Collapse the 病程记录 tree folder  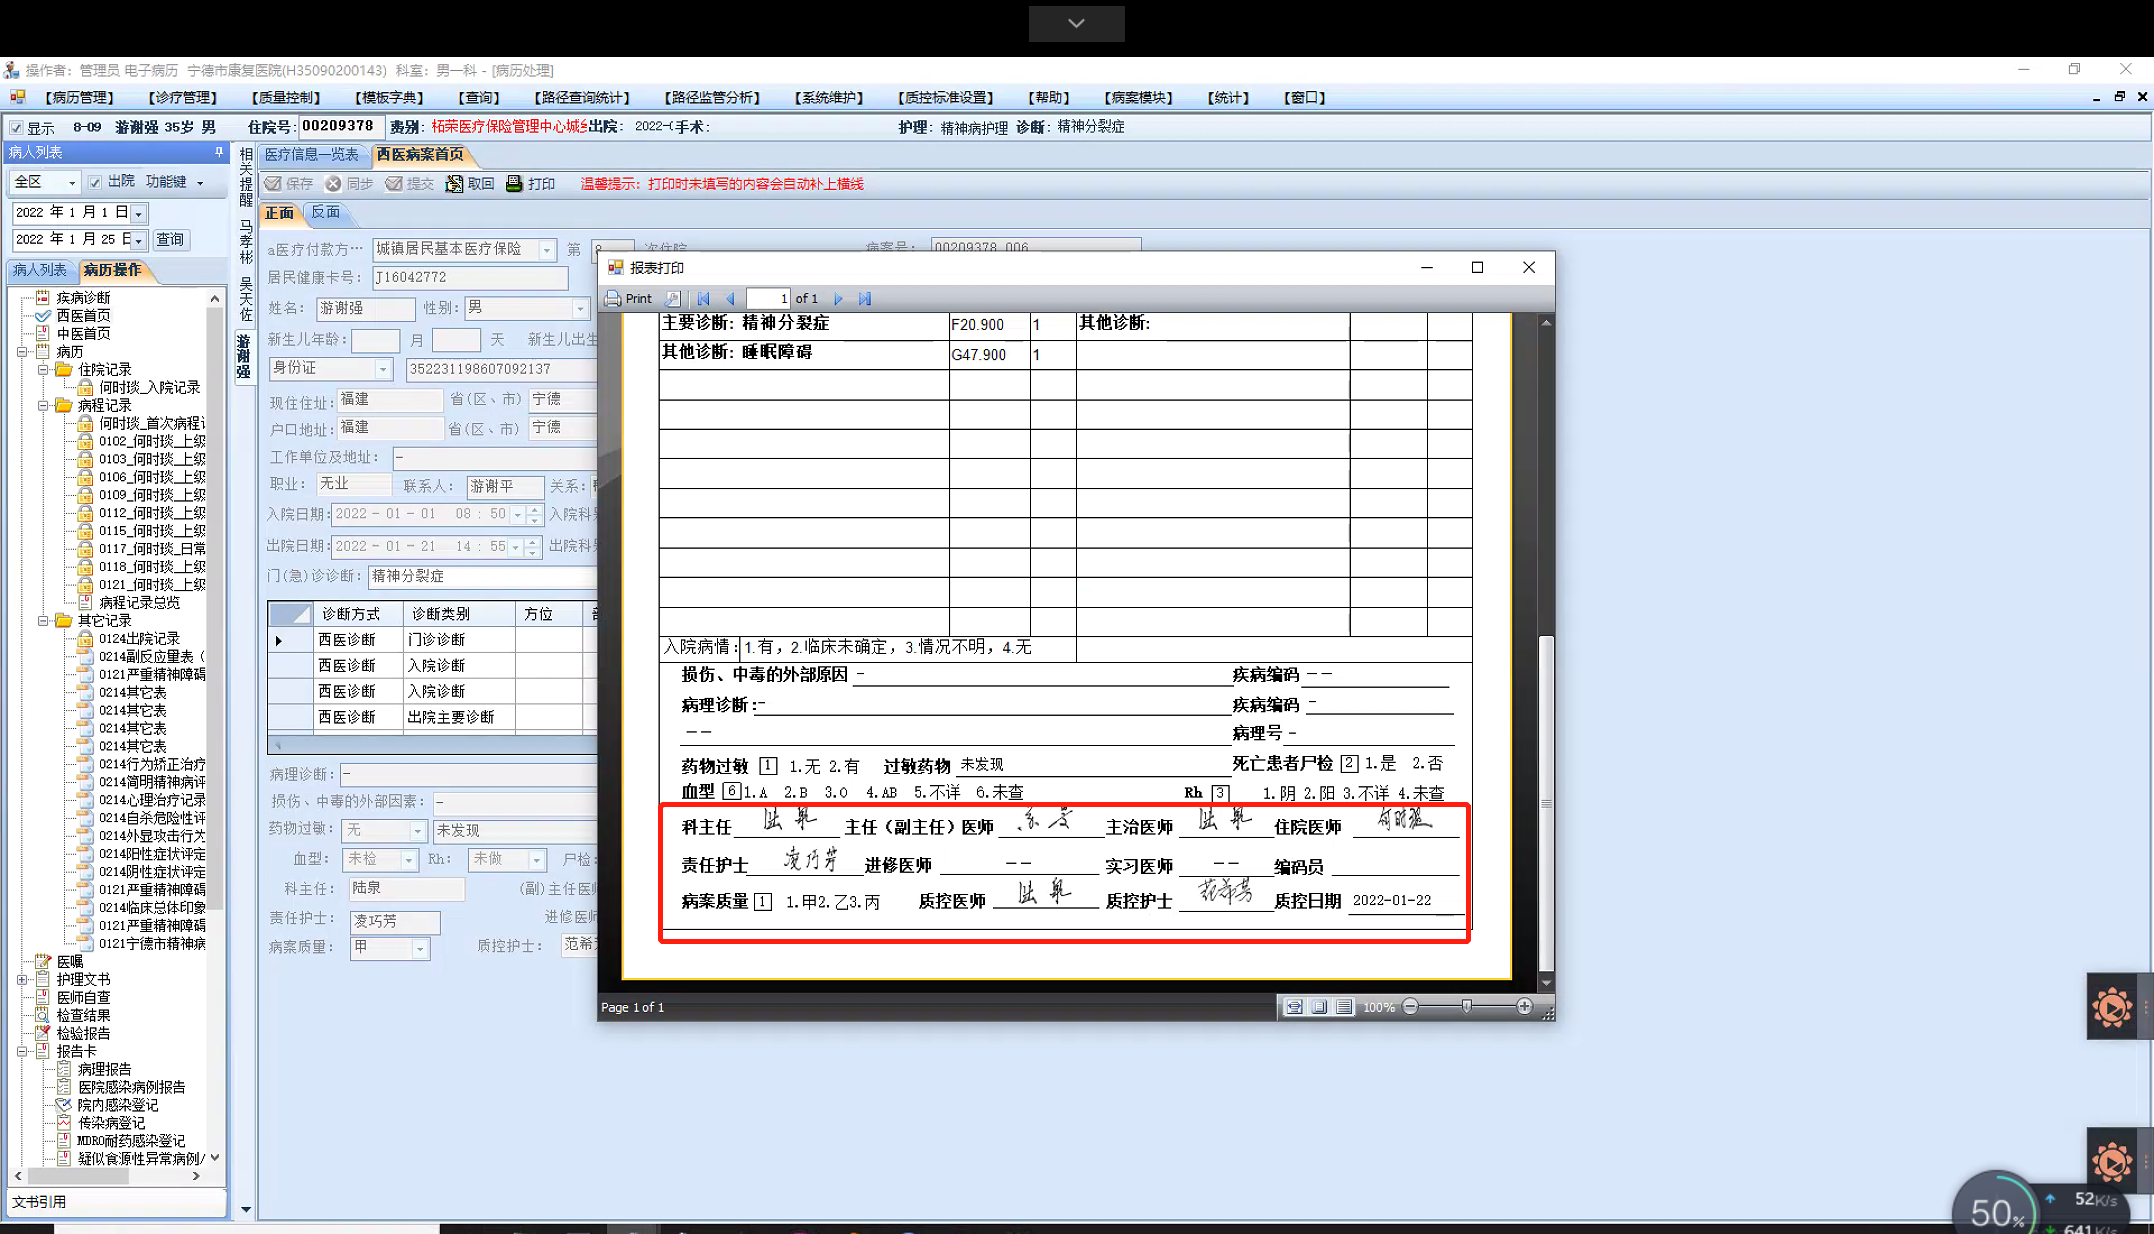point(43,405)
